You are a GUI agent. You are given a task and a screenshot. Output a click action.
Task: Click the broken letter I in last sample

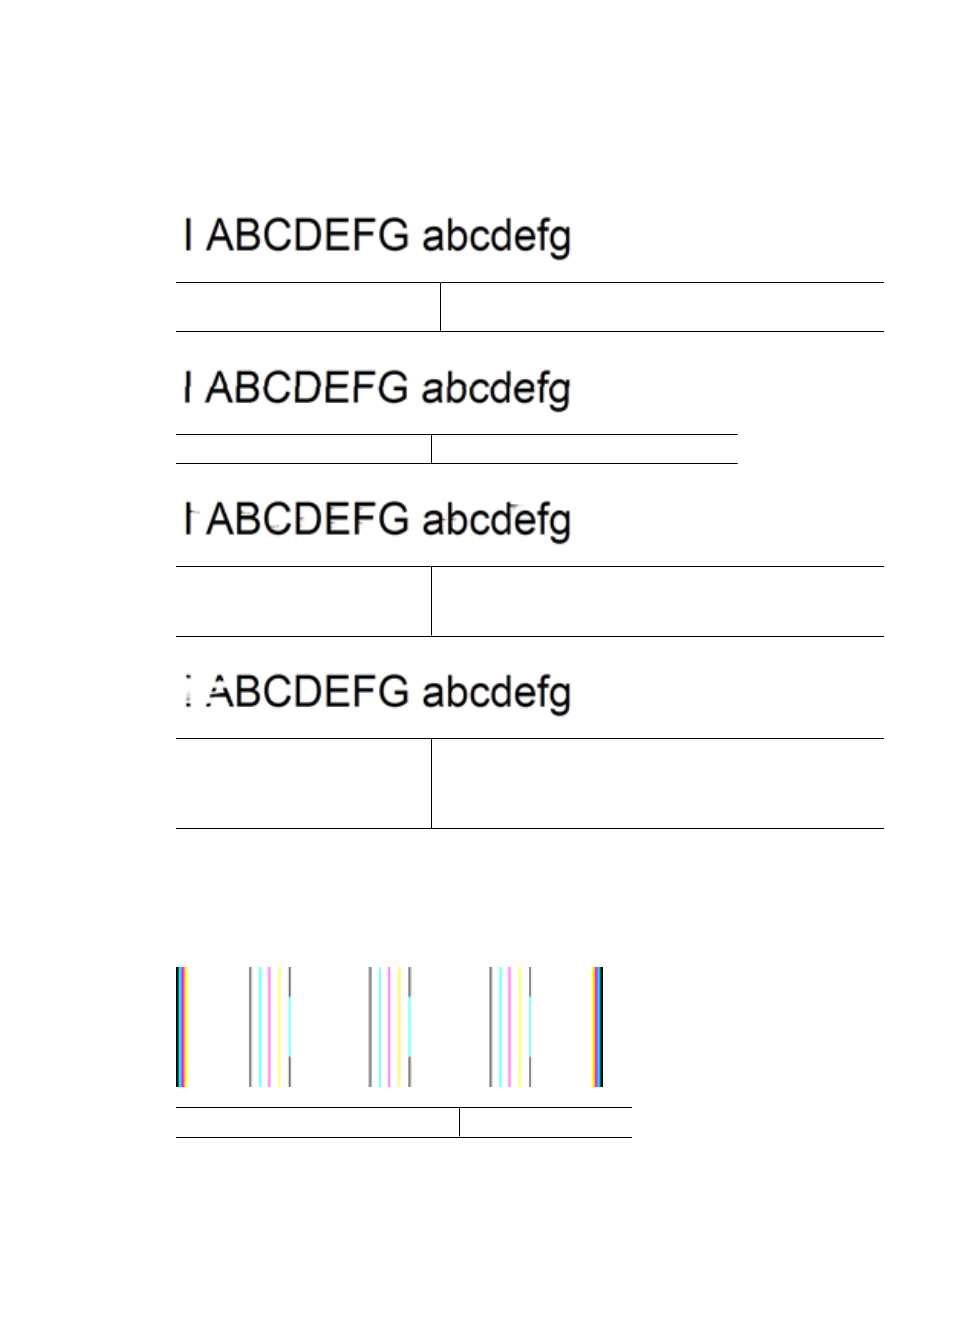pyautogui.click(x=188, y=691)
